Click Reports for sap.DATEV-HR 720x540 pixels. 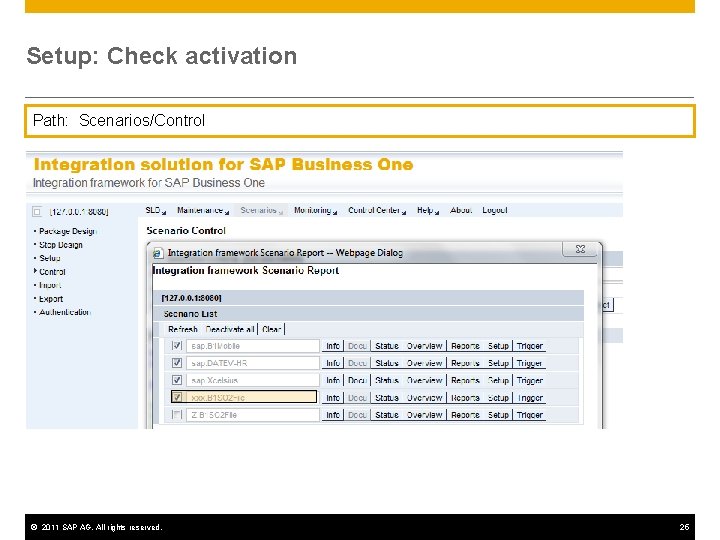[x=465, y=363]
